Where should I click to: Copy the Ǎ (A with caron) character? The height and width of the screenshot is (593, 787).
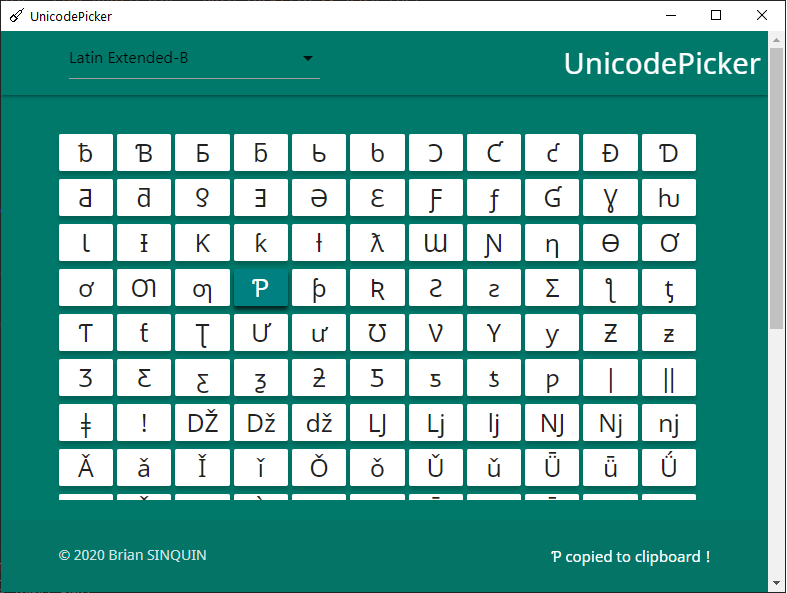(x=86, y=467)
